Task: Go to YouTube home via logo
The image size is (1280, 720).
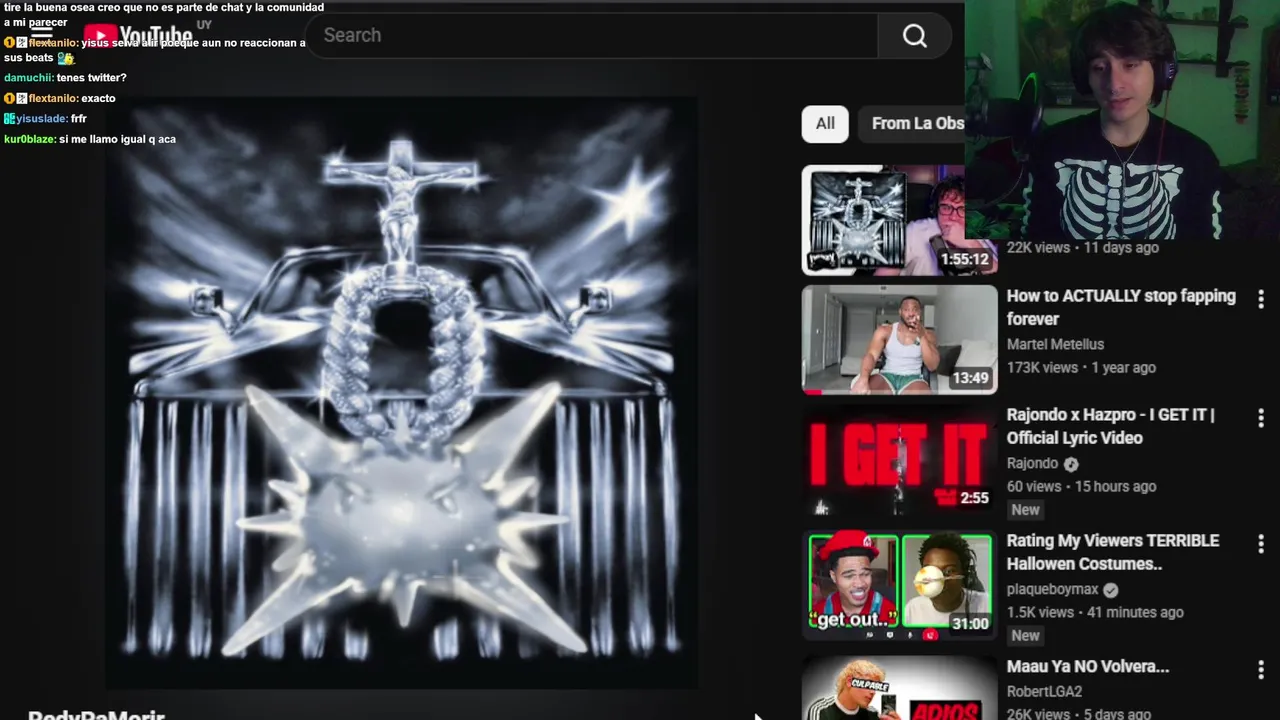Action: coord(138,38)
